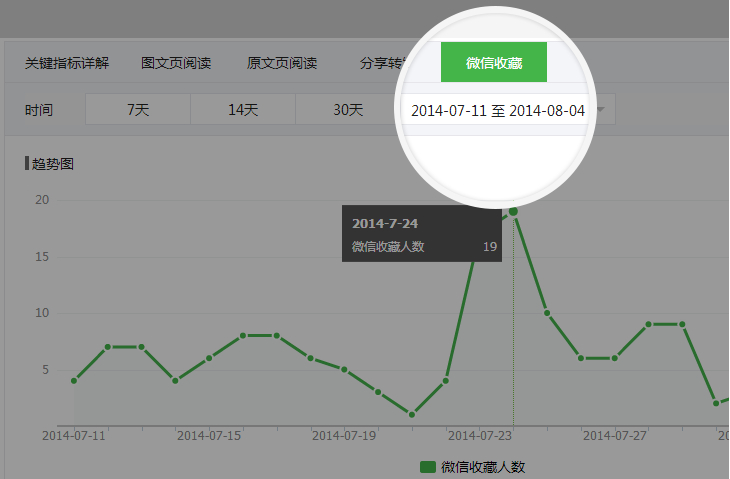Image resolution: width=730 pixels, height=479 pixels.
Task: Click the y-axis value 20
Action: point(42,200)
